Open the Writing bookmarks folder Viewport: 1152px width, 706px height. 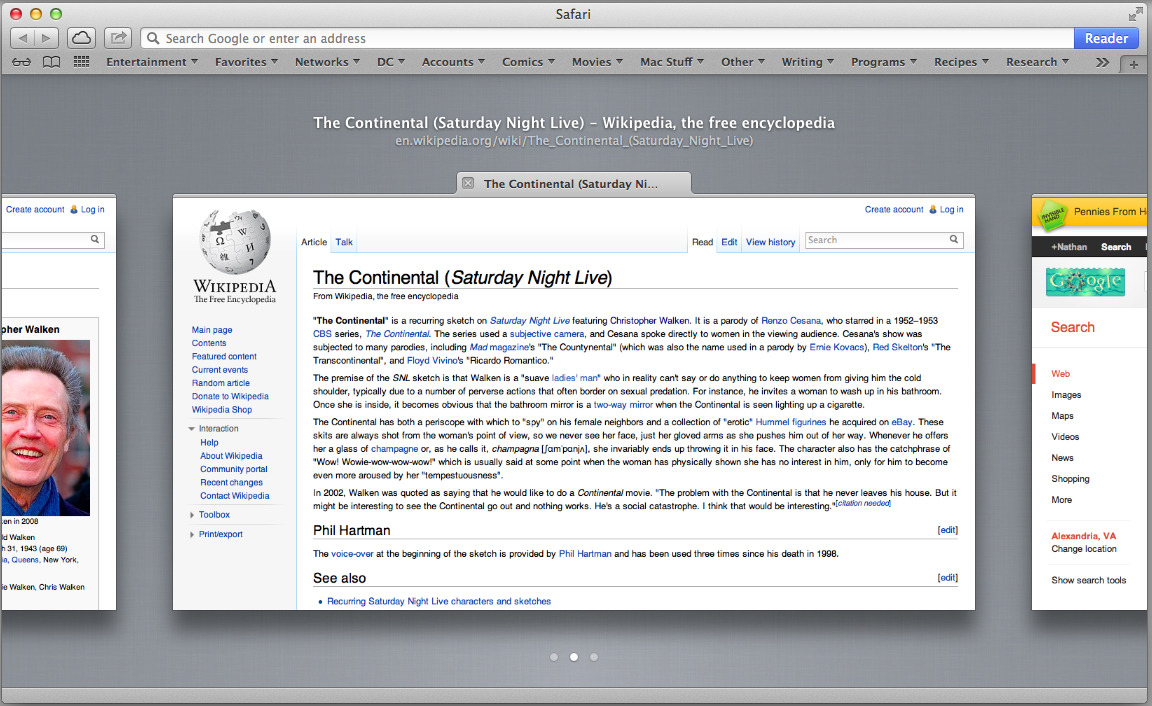(x=807, y=62)
